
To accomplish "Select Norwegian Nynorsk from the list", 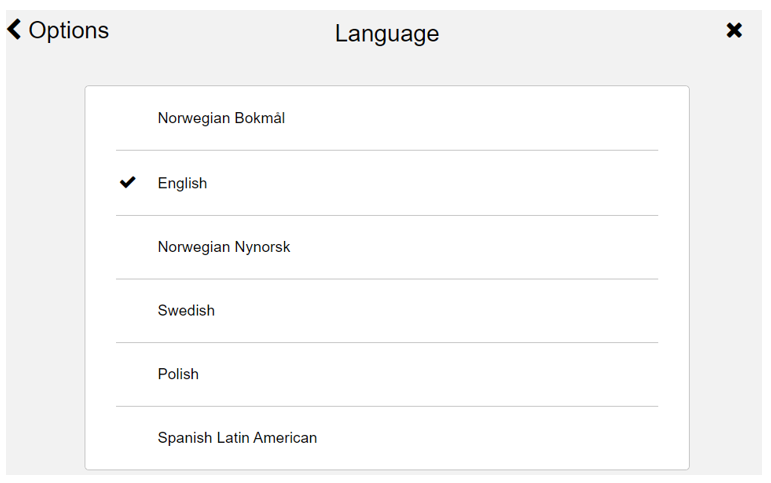I will (387, 247).
